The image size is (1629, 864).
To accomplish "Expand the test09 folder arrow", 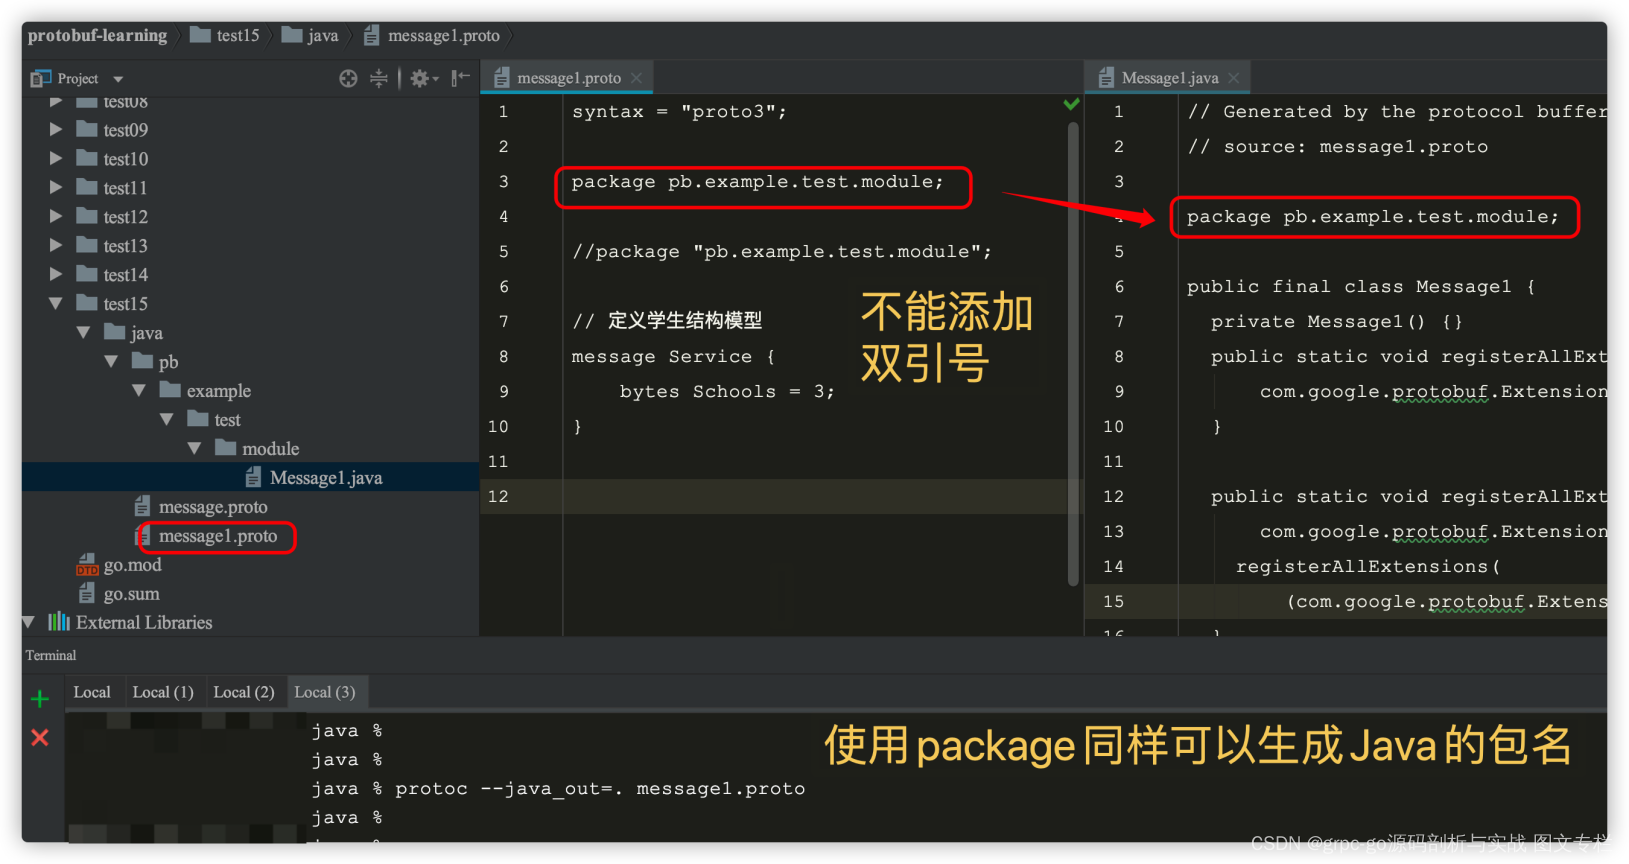I will point(56,129).
